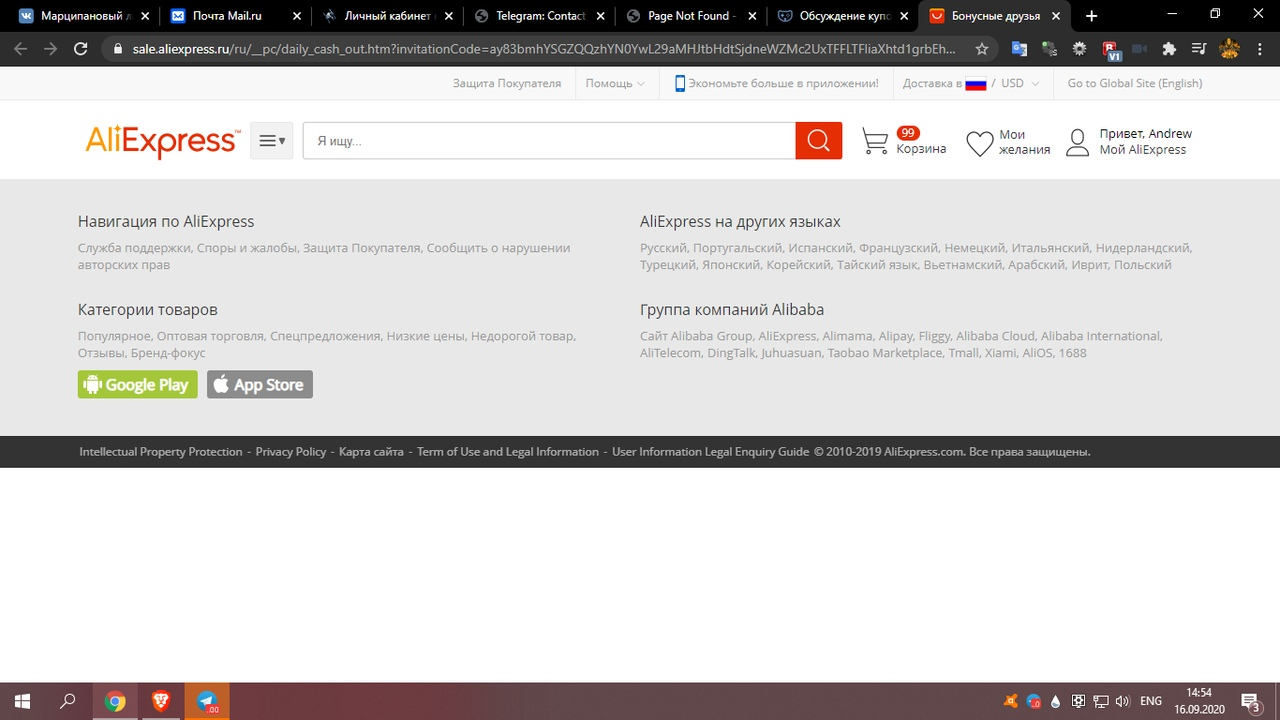Image resolution: width=1280 pixels, height=720 pixels.
Task: Click the App Store download button
Action: [x=260, y=384]
